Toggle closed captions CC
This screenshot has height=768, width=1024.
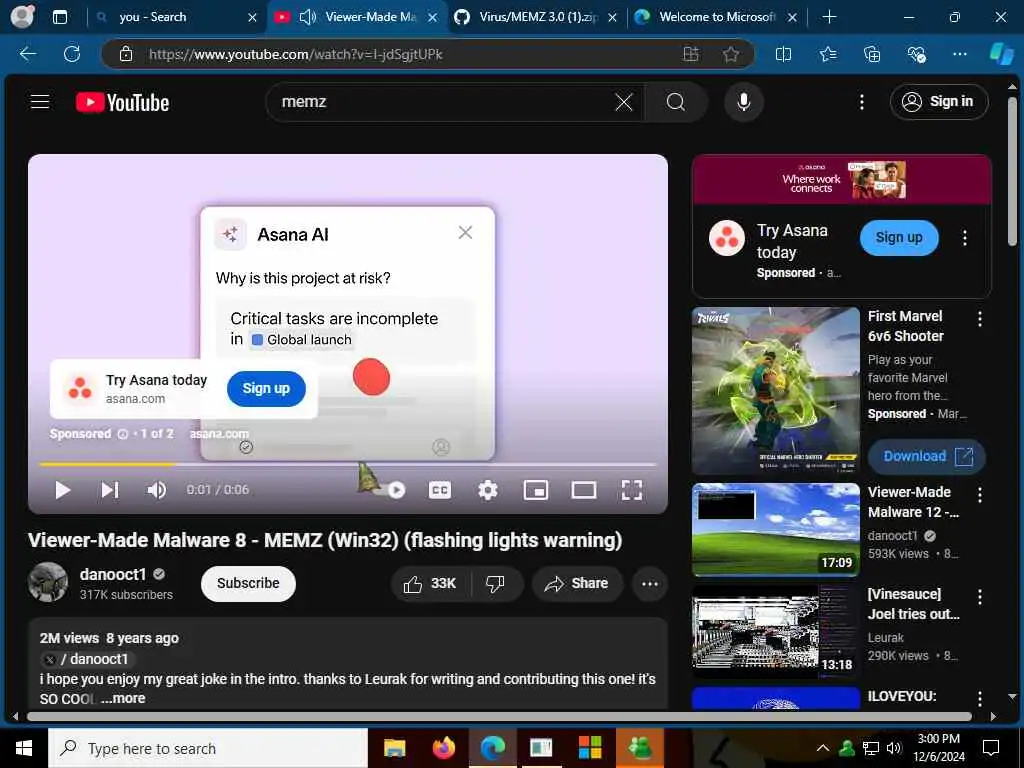coord(440,490)
